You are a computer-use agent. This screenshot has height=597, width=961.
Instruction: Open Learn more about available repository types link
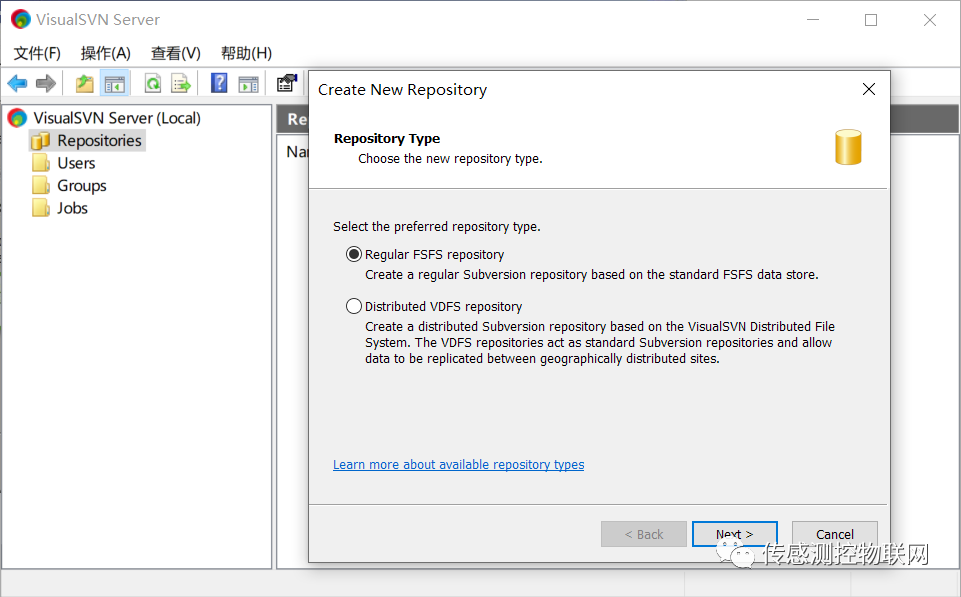click(458, 465)
